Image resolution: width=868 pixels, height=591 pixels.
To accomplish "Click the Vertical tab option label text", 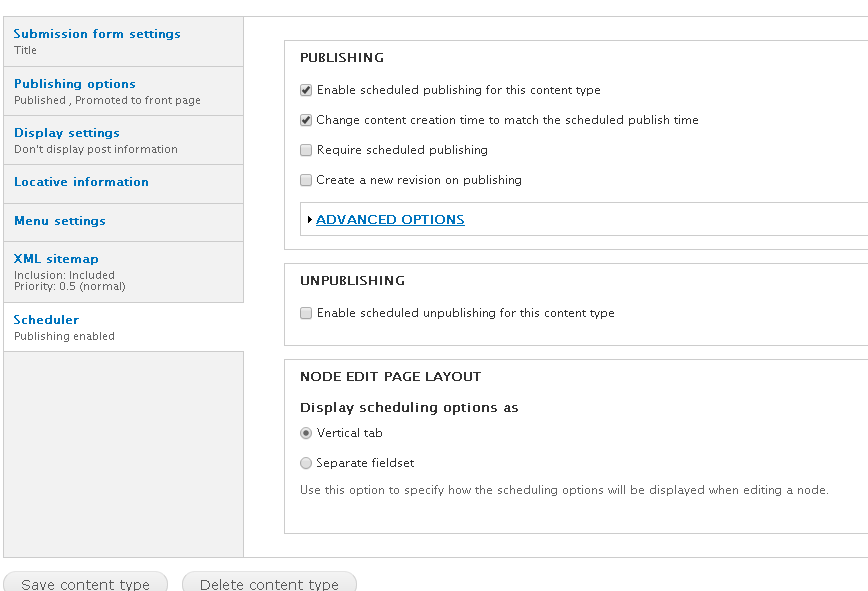I will point(349,433).
